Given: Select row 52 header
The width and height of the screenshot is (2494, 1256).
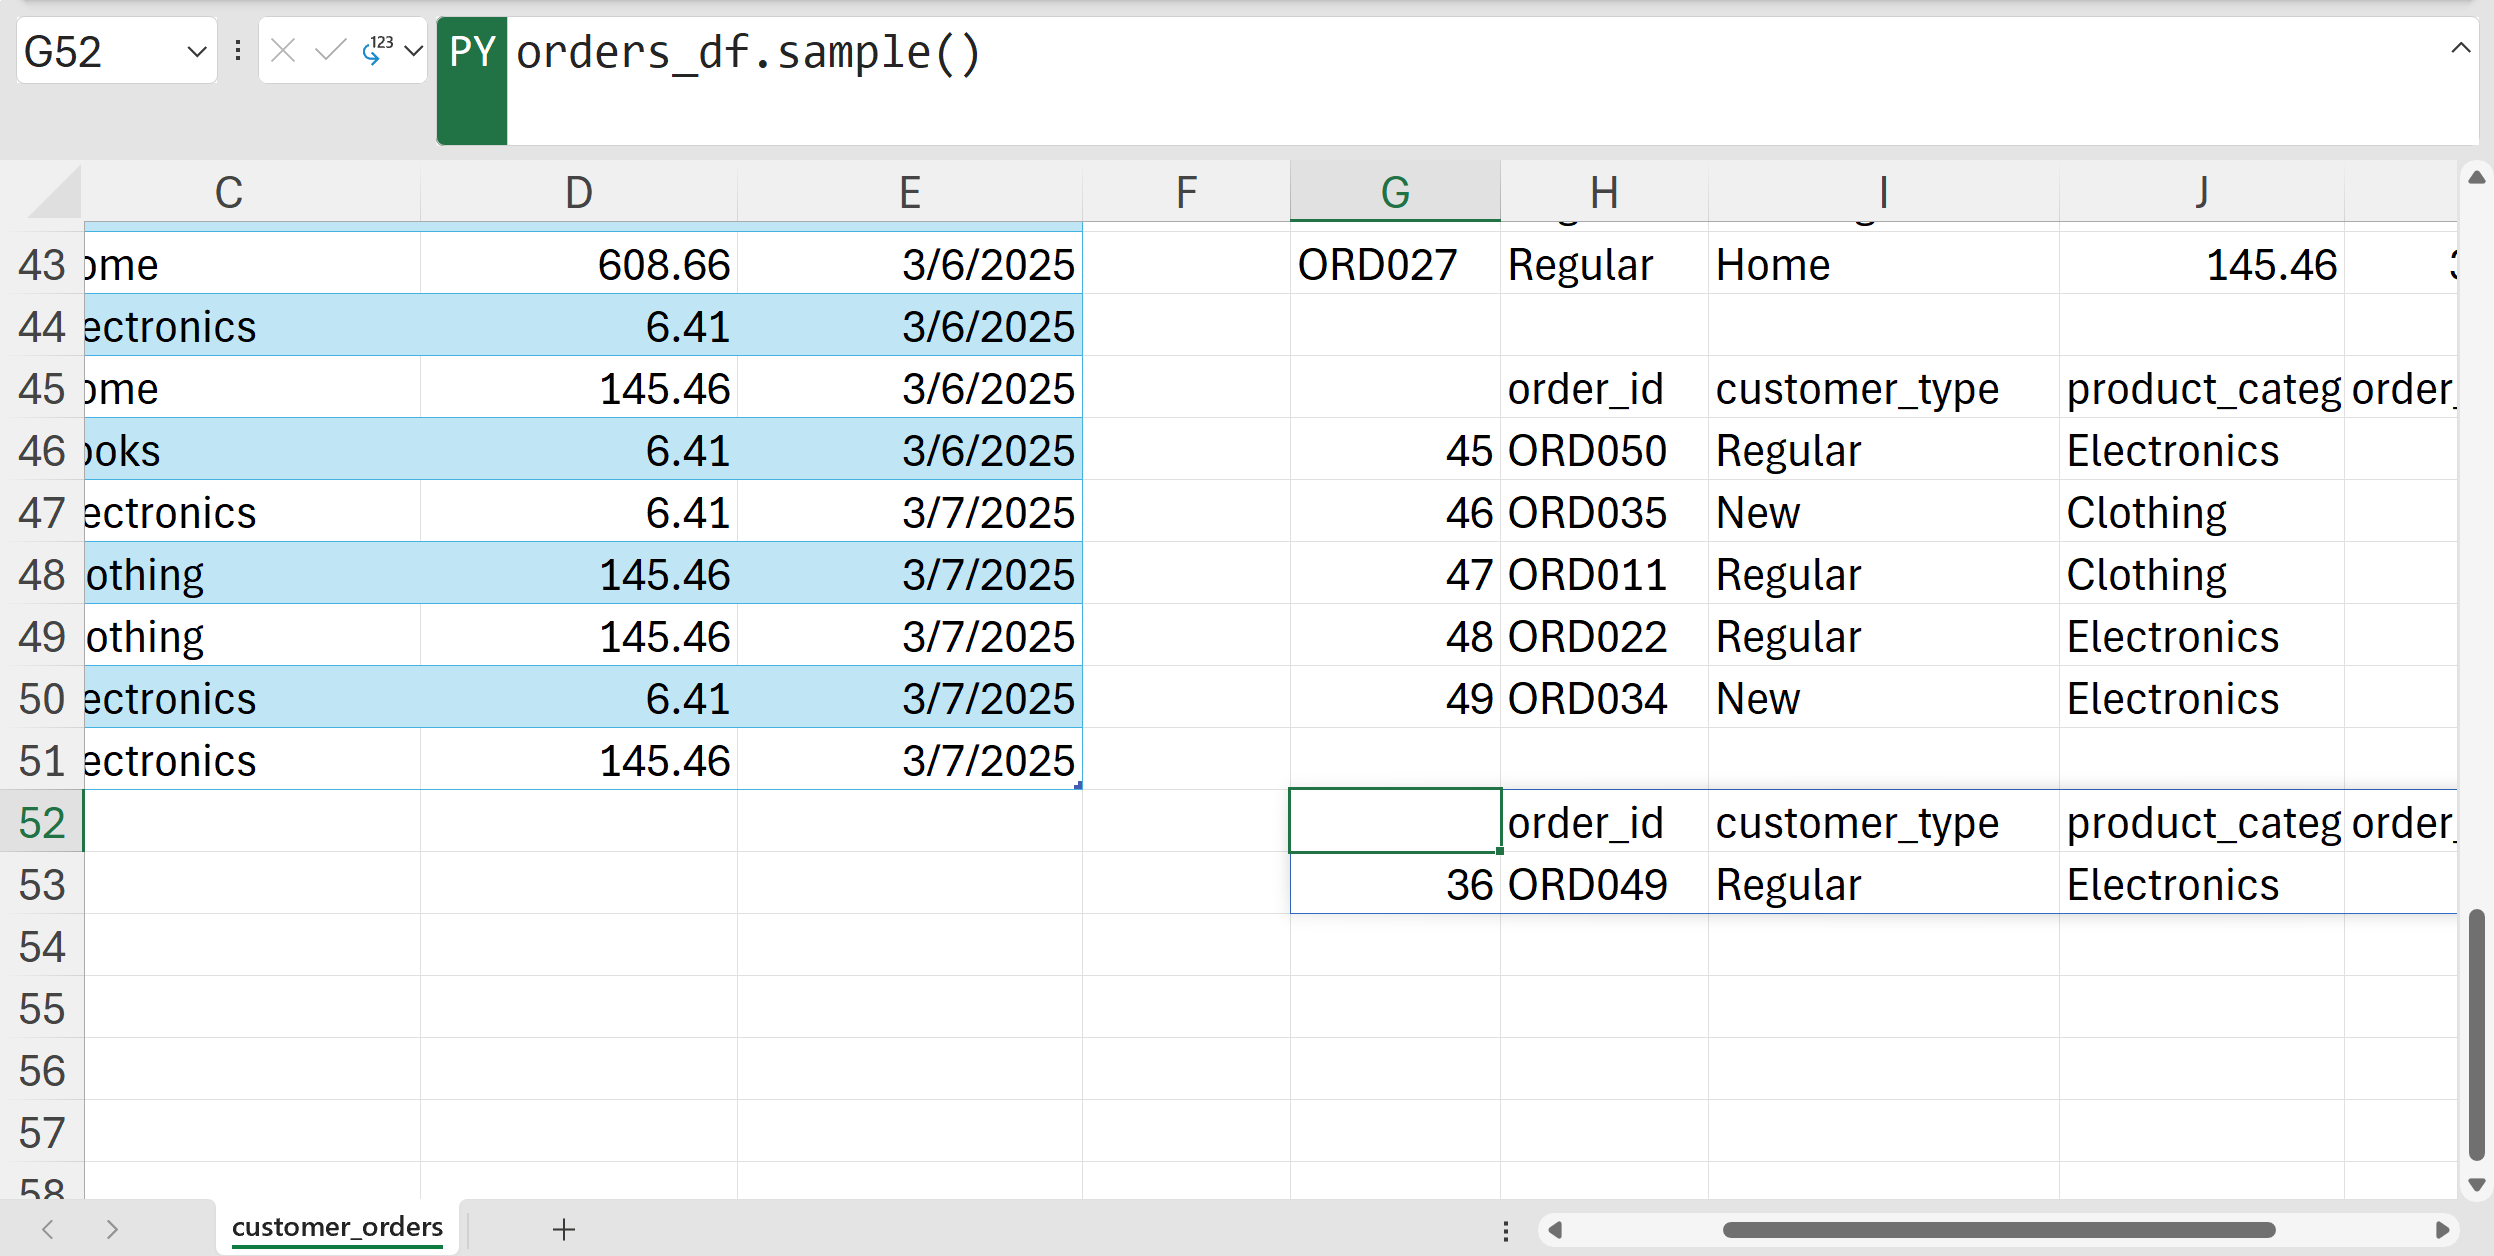Looking at the screenshot, I should pos(42,823).
